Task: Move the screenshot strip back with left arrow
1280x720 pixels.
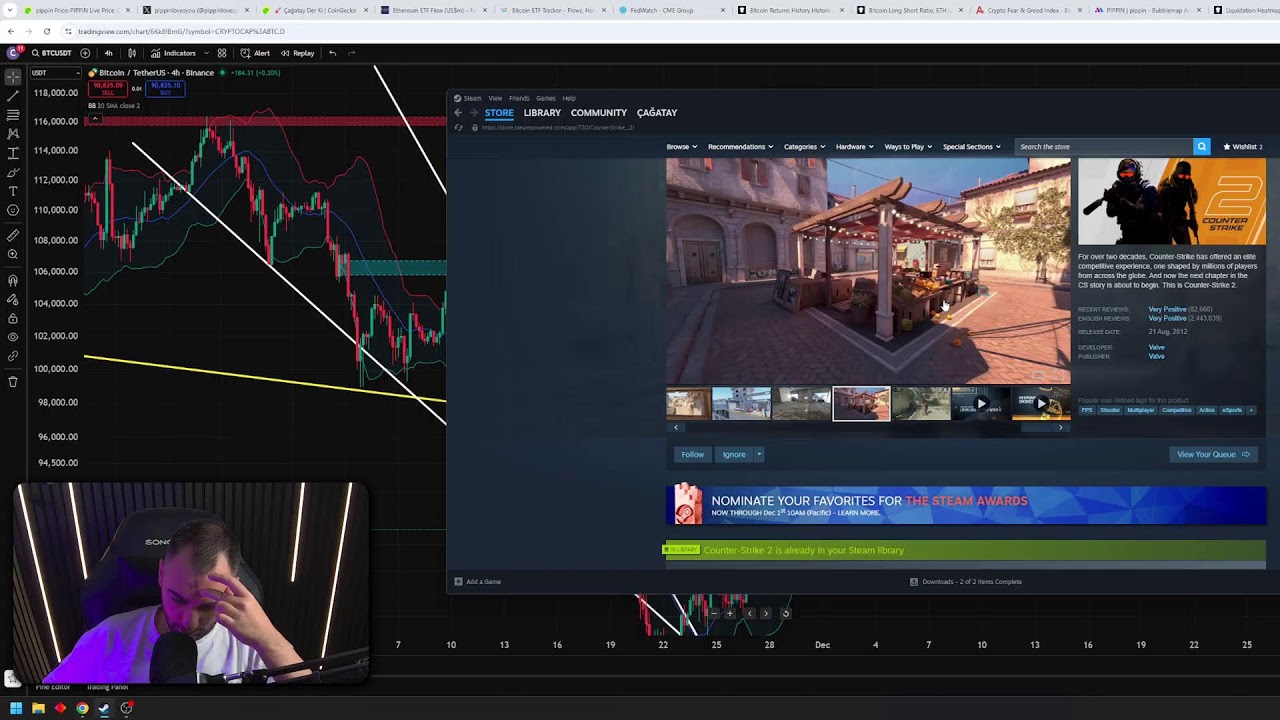Action: click(676, 427)
